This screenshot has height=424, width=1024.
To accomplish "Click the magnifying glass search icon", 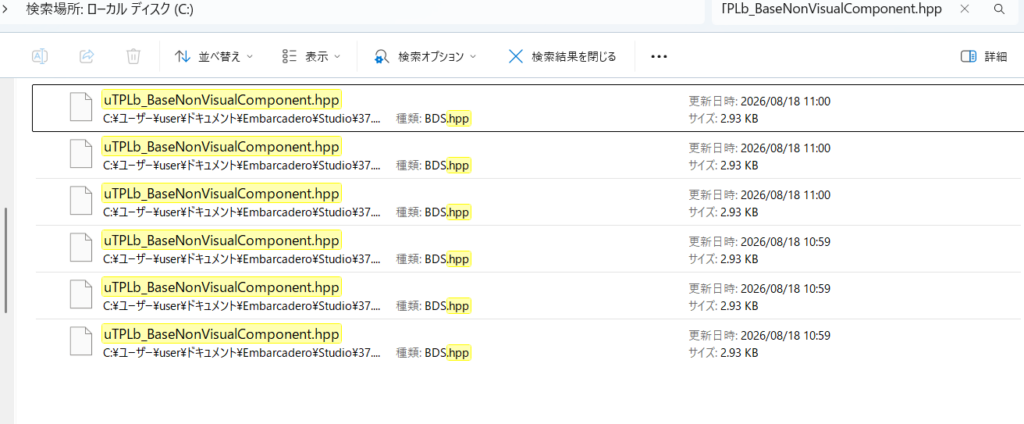I will tap(999, 9).
